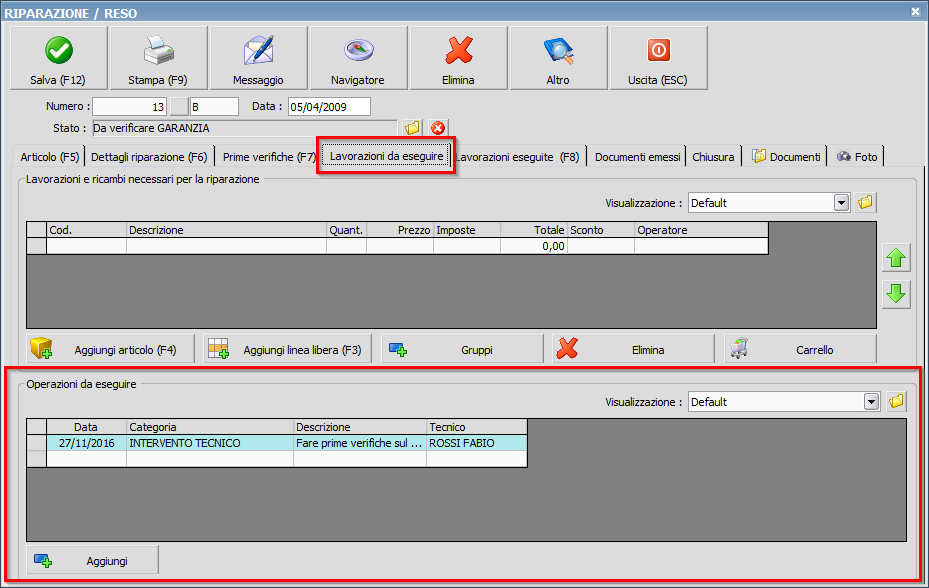Select INTERVENTO TECNICO category cell
The width and height of the screenshot is (929, 588).
coord(210,443)
